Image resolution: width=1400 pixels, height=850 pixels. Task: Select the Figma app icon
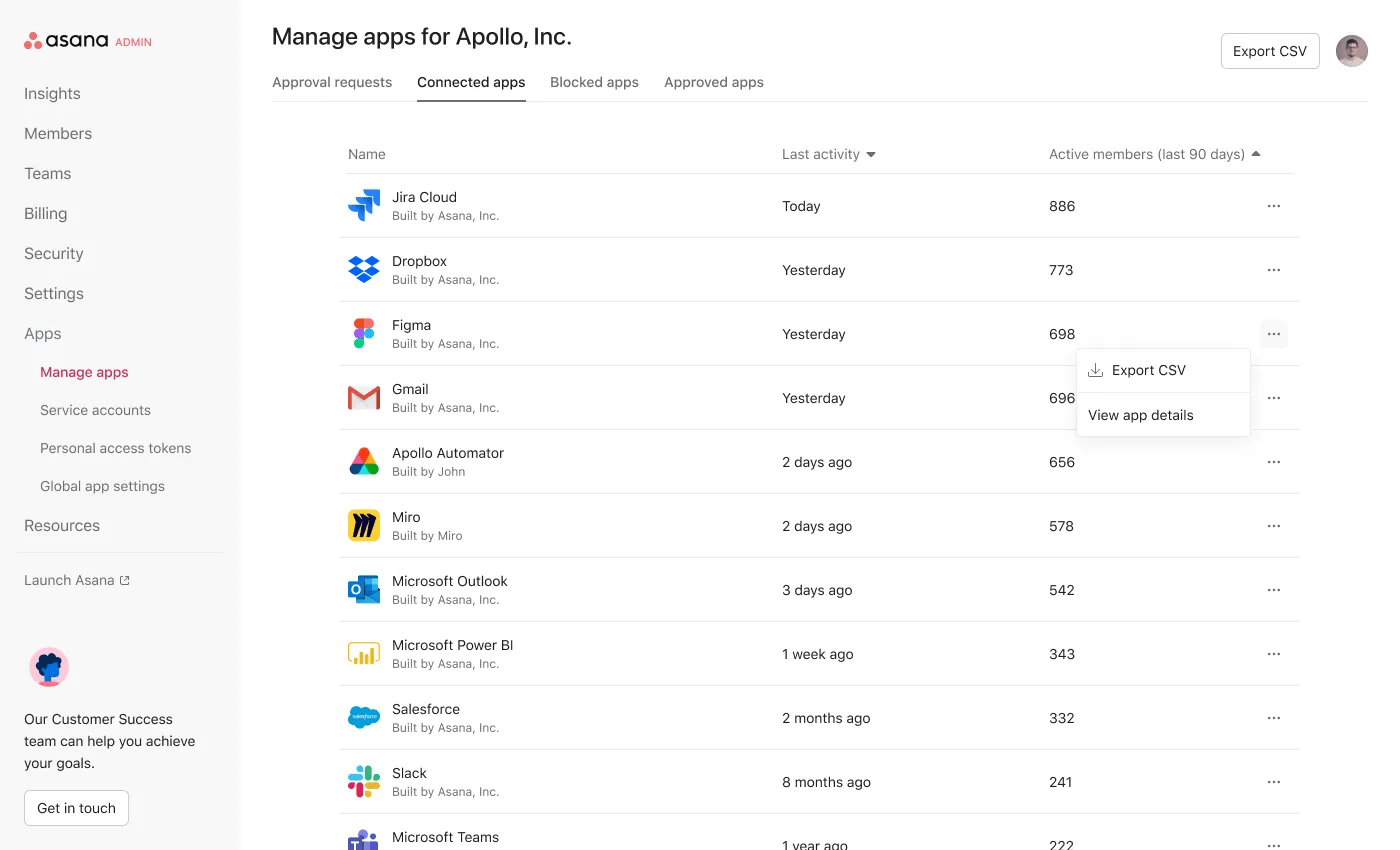(363, 333)
